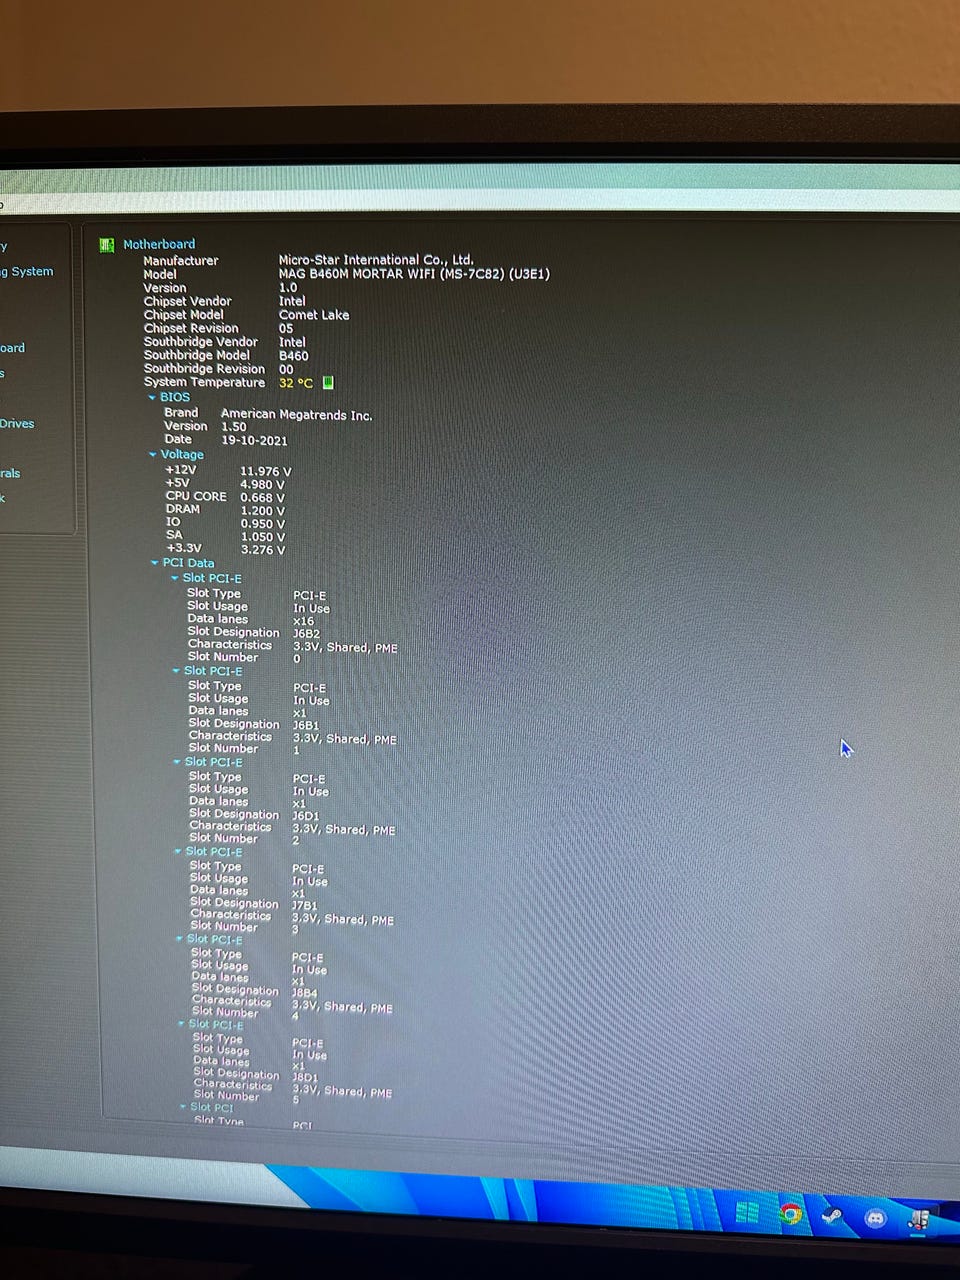Viewport: 960px width, 1280px height.
Task: Click the System Temperature value 32 °C
Action: pyautogui.click(x=296, y=383)
